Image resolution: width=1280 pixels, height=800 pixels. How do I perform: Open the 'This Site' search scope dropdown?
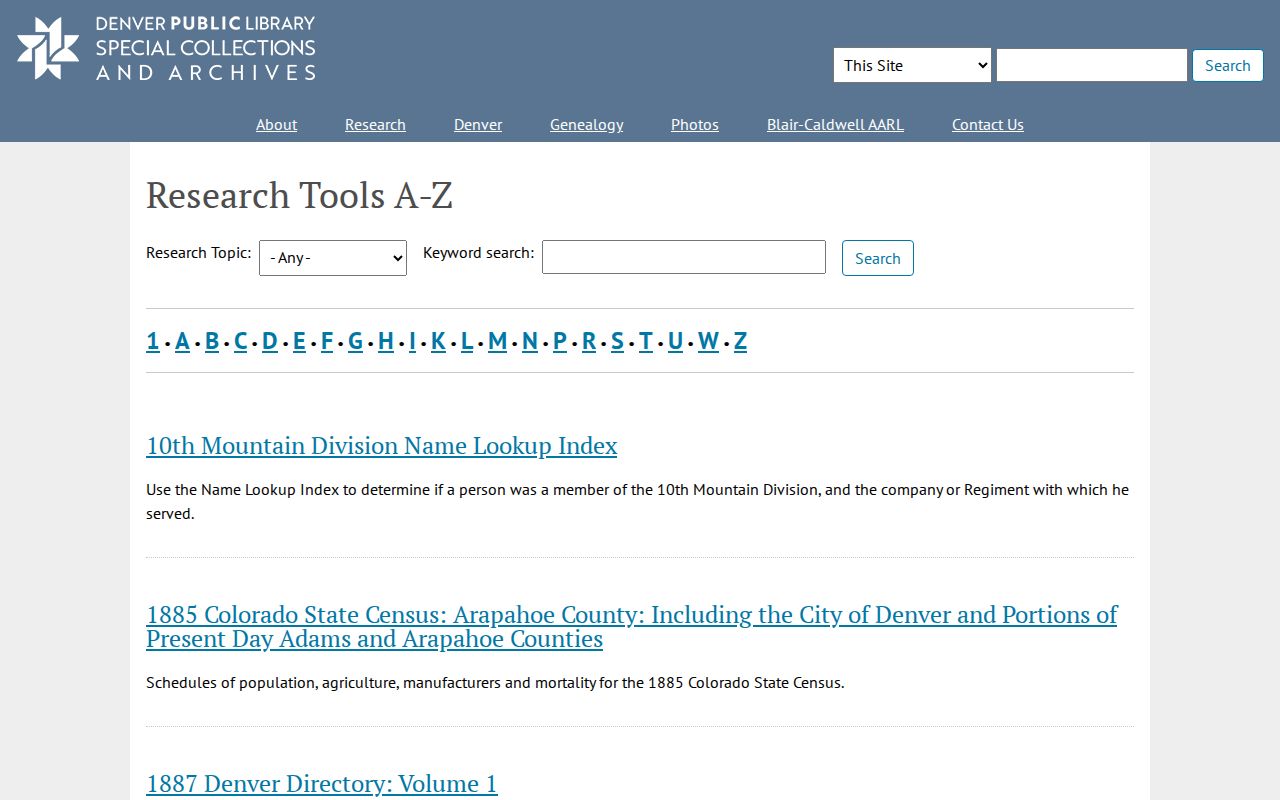point(912,65)
